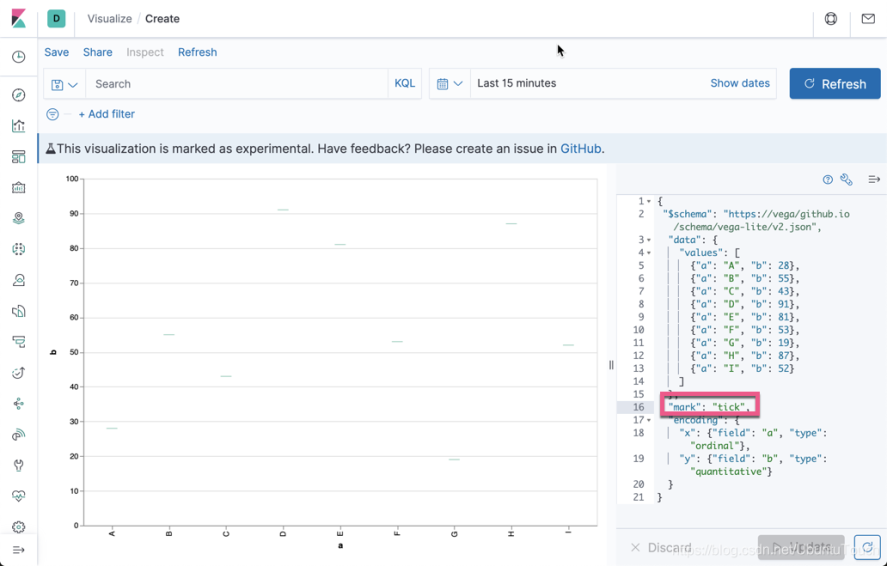Image resolution: width=887 pixels, height=566 pixels.
Task: Expand the left navigation sidebar
Action: point(18,550)
